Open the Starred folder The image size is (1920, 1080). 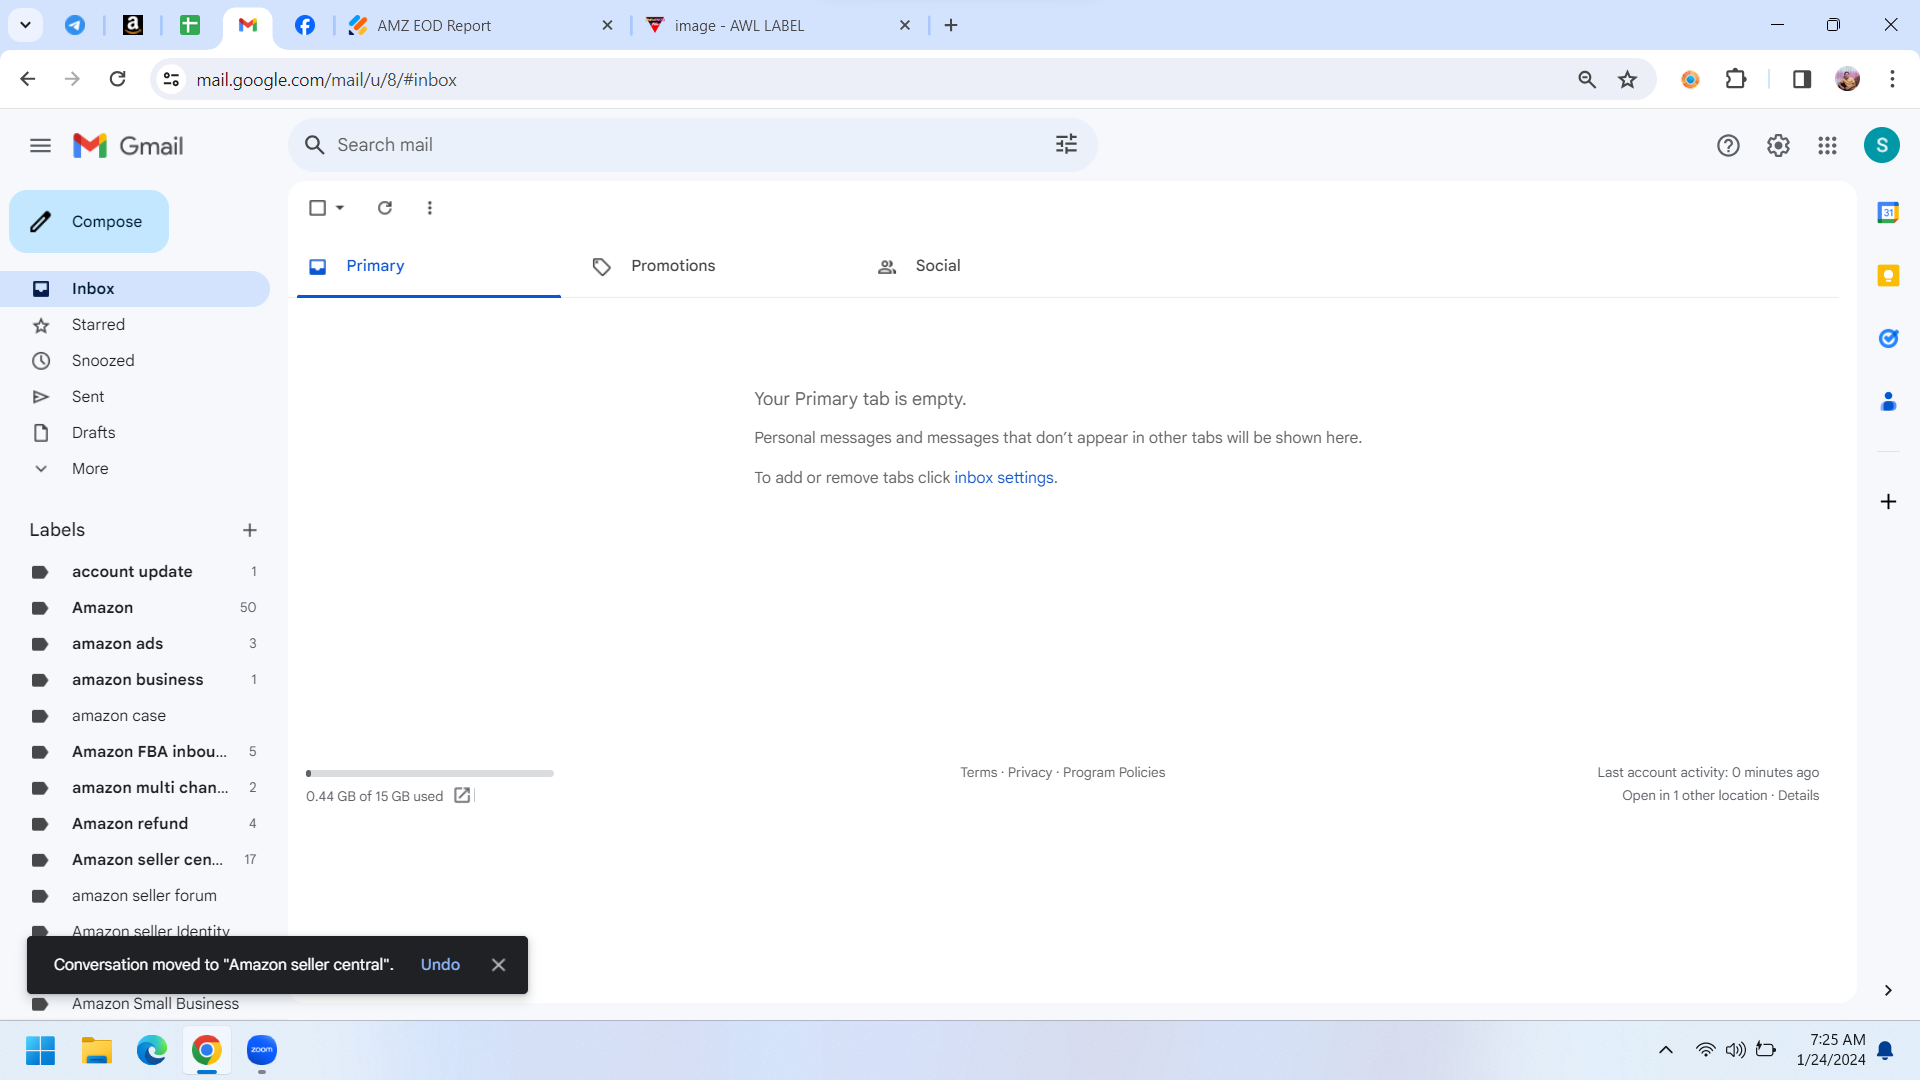click(x=135, y=325)
